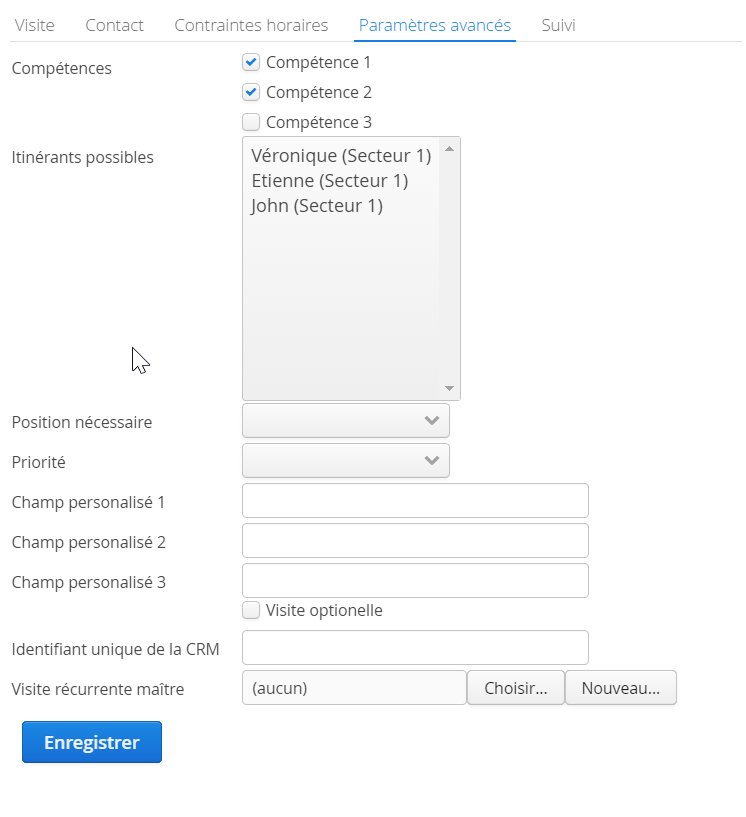Click the Nouveau... button
This screenshot has width=746, height=817.
pos(620,688)
